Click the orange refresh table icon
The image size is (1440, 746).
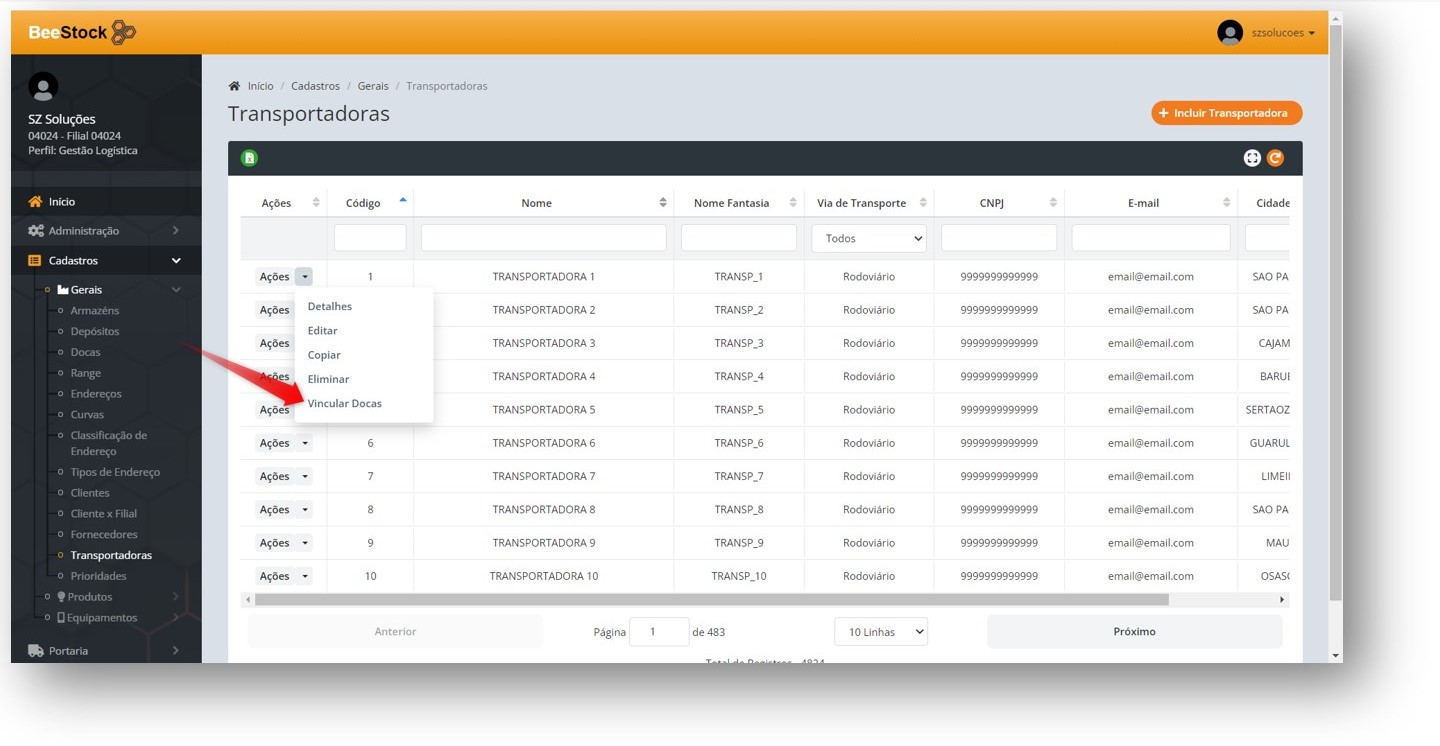pyautogui.click(x=1275, y=158)
